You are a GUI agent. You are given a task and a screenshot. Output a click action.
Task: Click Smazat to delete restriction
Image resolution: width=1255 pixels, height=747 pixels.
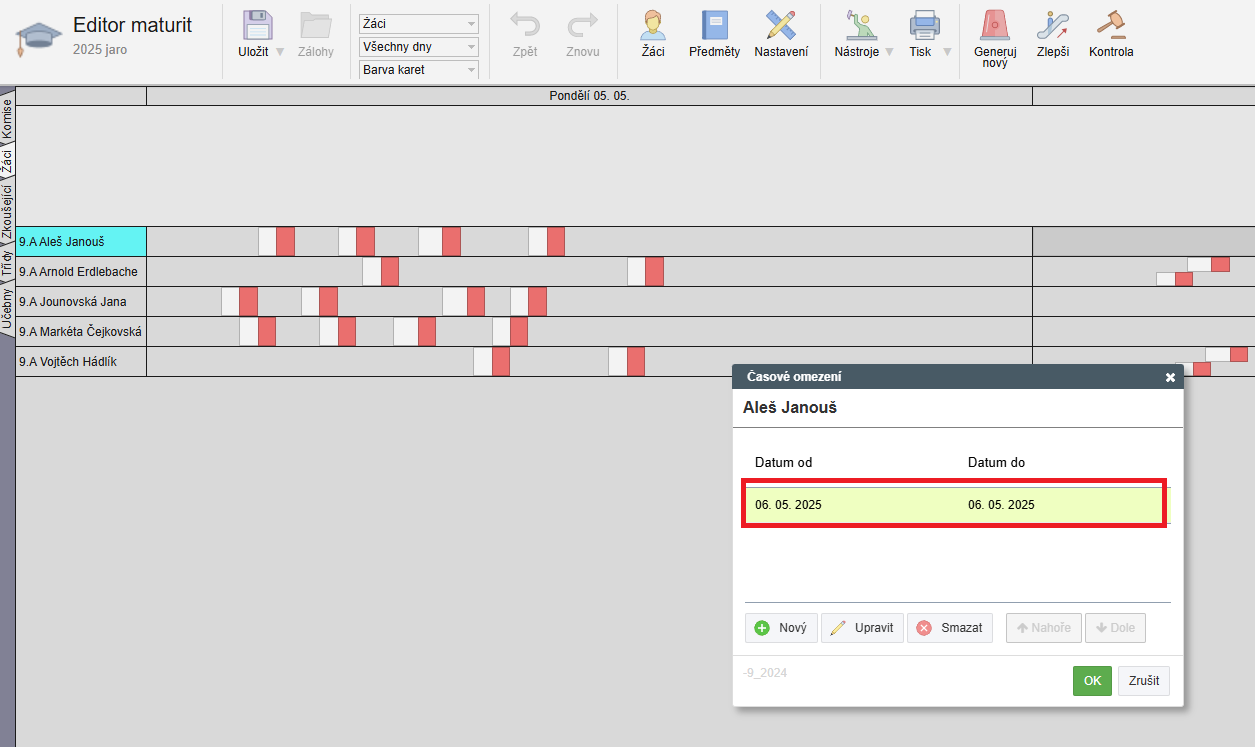pyautogui.click(x=949, y=628)
